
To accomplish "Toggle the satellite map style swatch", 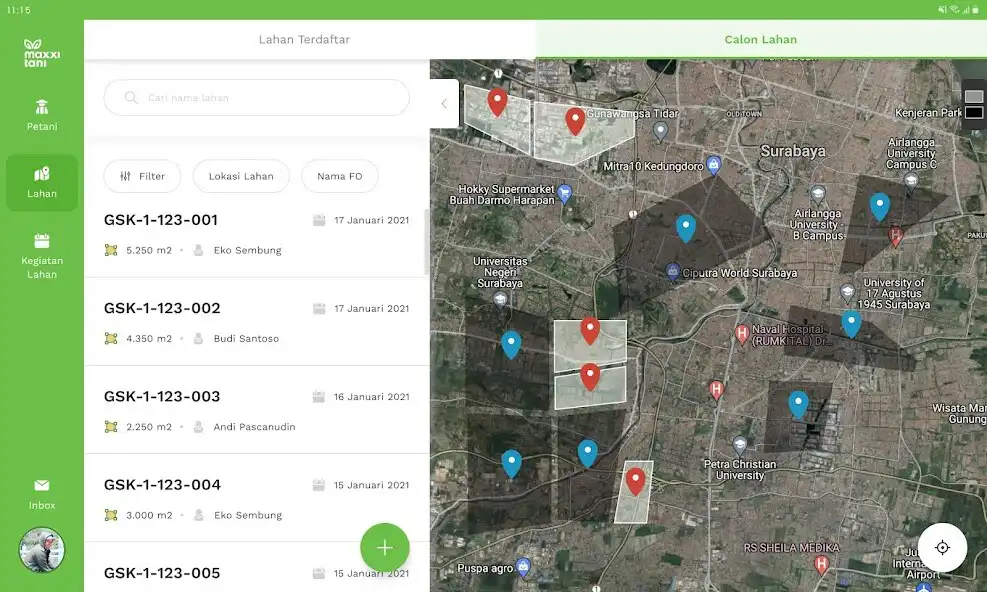I will pyautogui.click(x=975, y=96).
